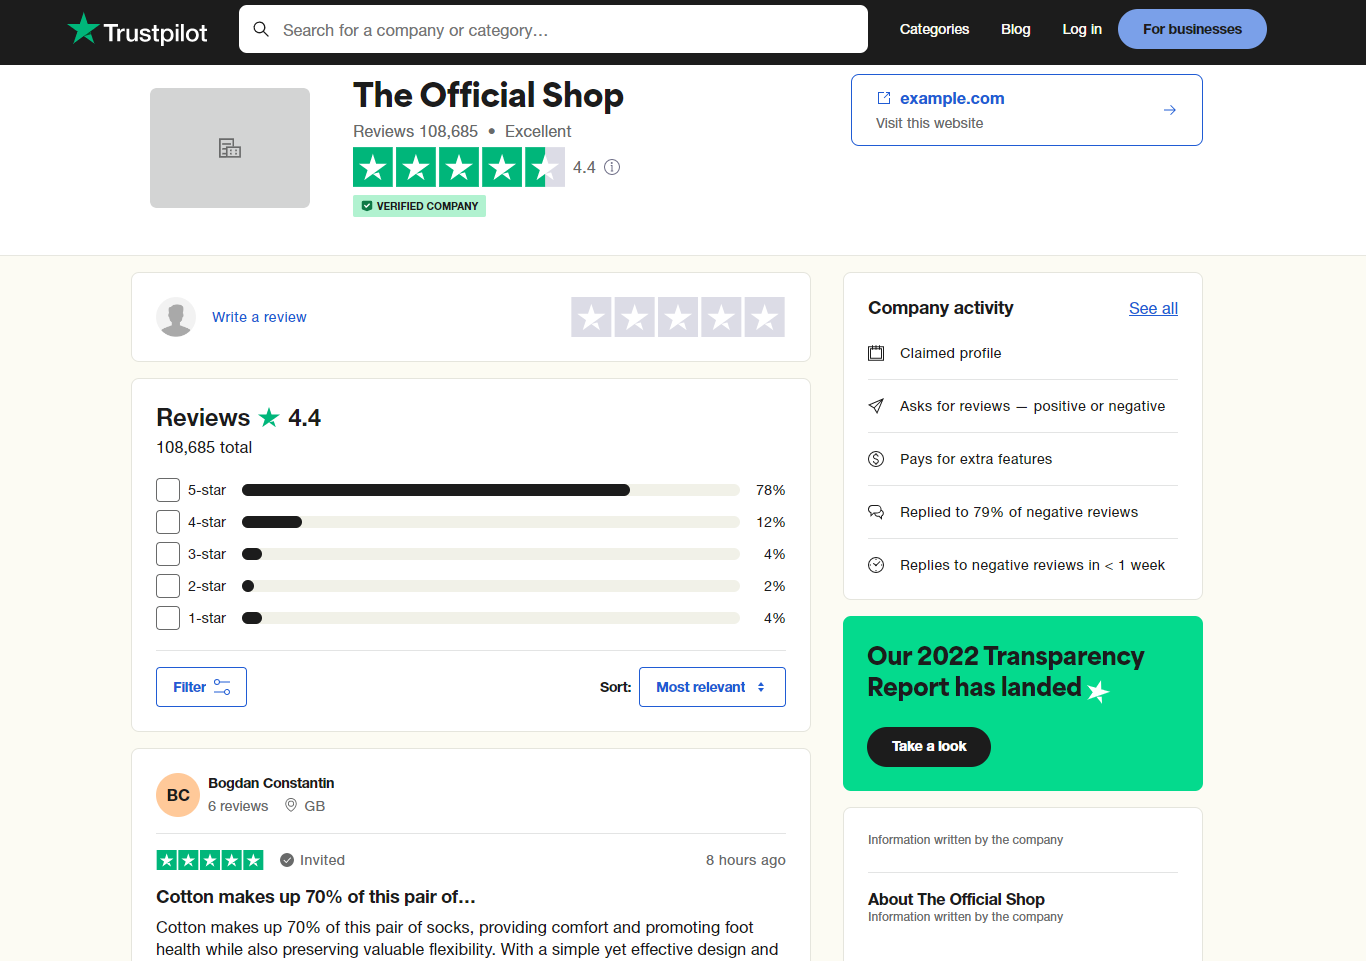Click the arrow in the visit website card

1170,110
